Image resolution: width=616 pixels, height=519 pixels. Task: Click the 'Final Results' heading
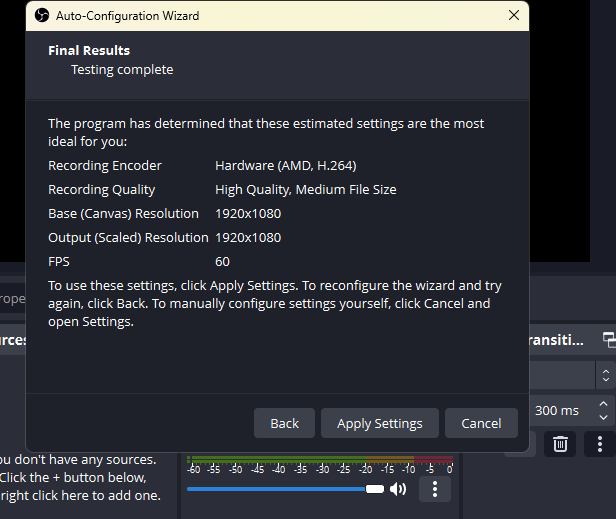89,51
